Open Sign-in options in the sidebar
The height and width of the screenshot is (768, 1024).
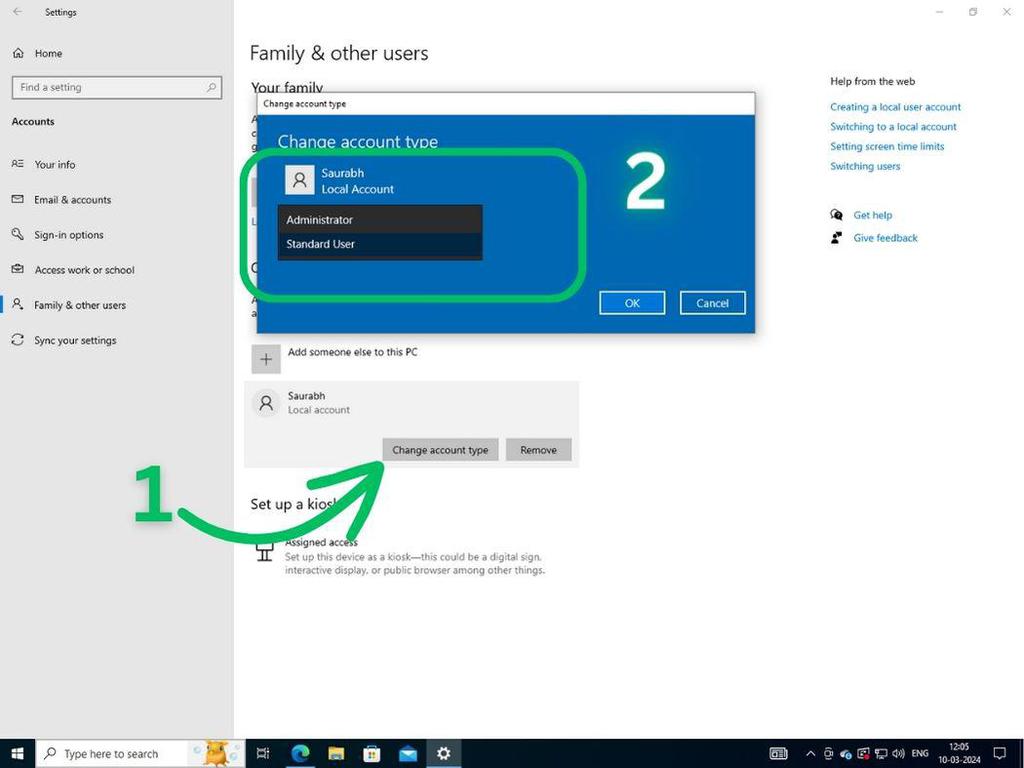pyautogui.click(x=73, y=234)
